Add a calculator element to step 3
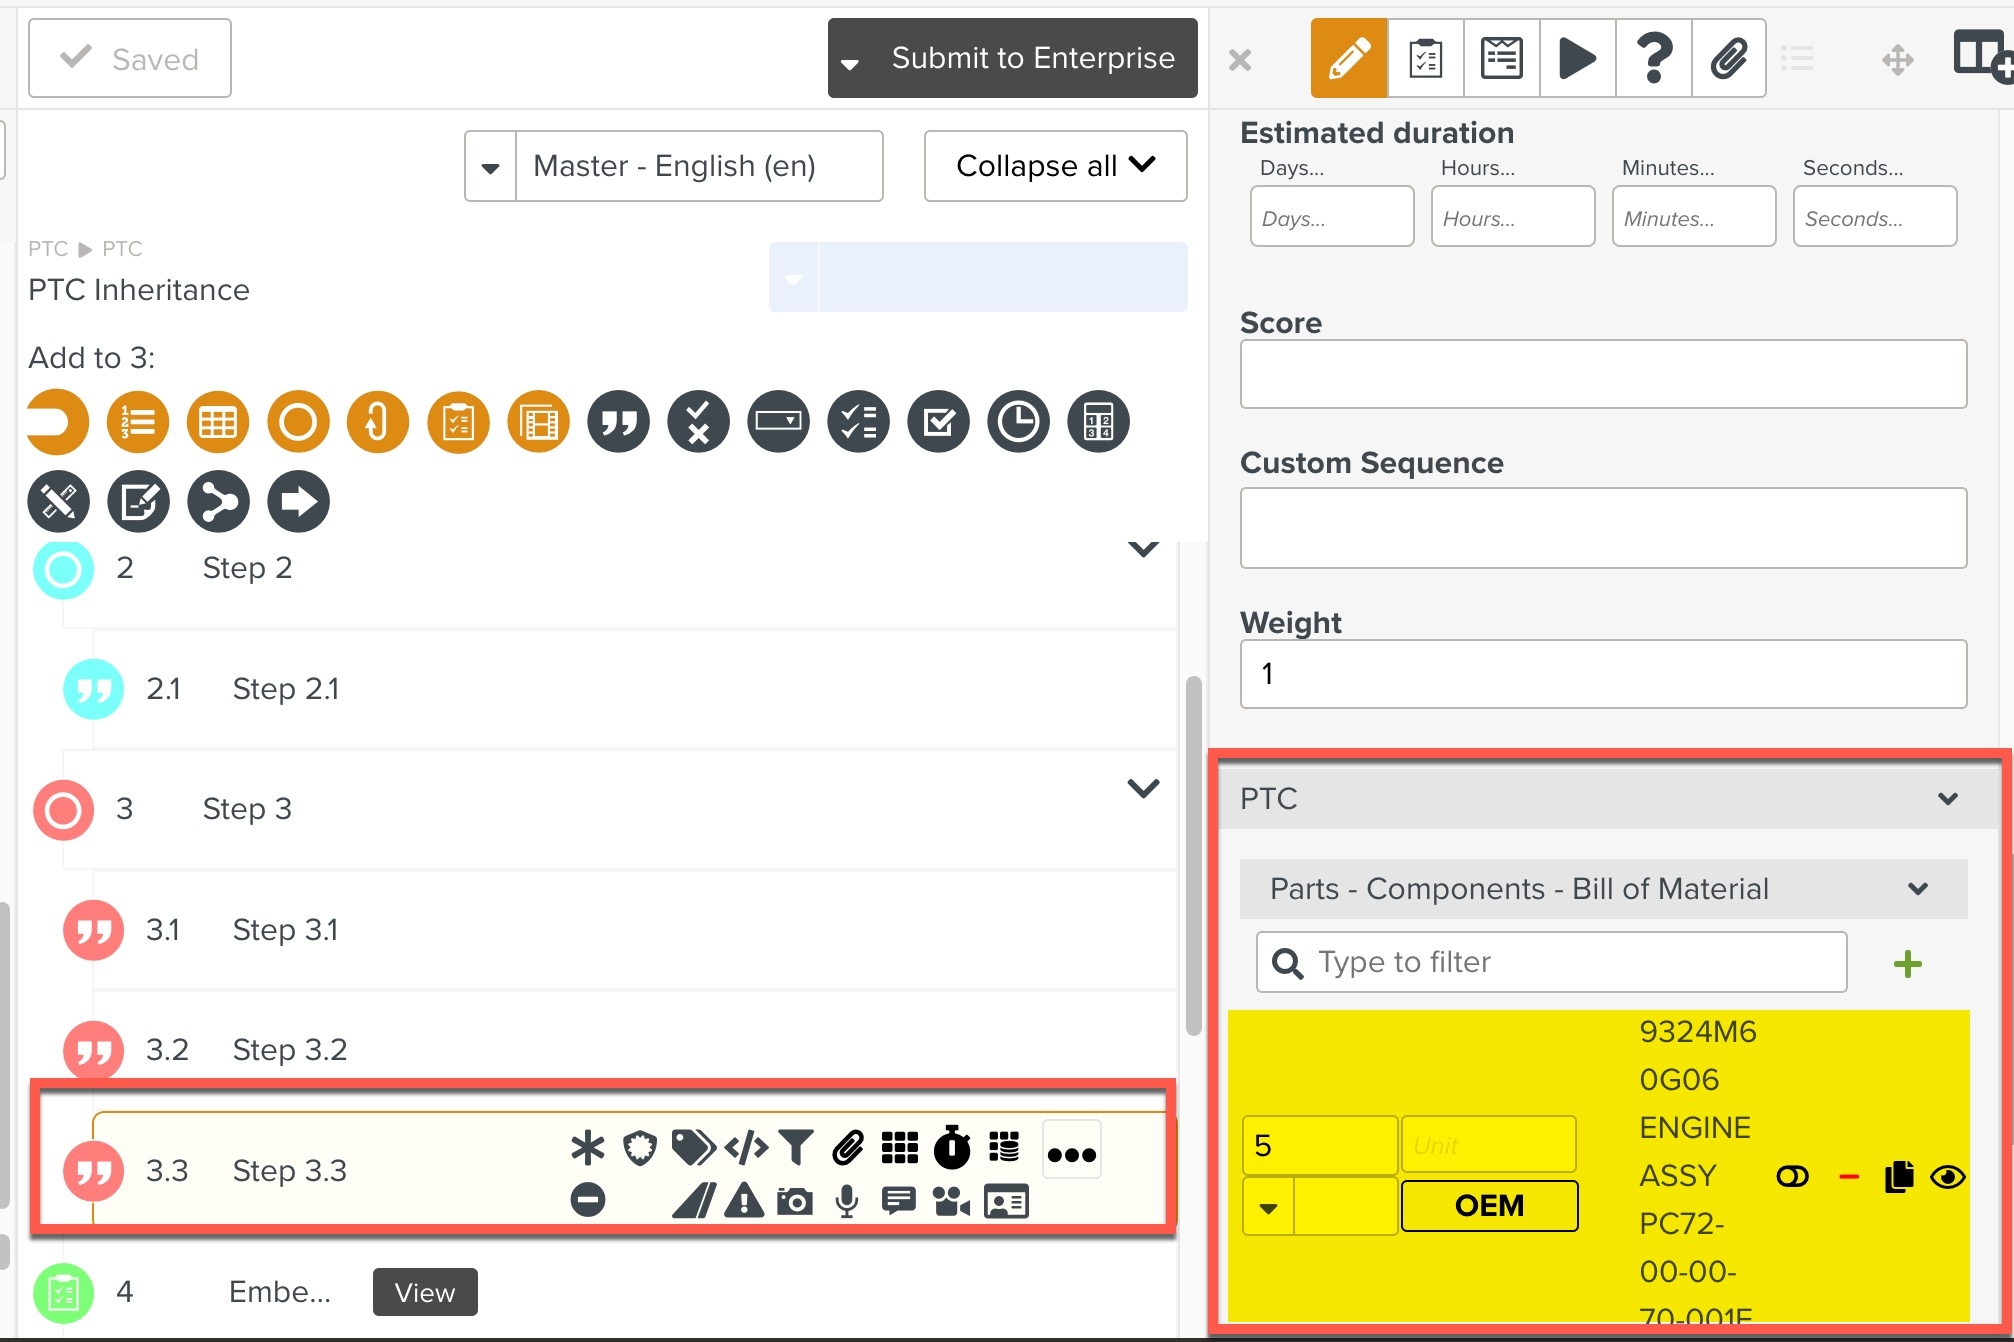This screenshot has height=1342, width=2014. pyautogui.click(x=1098, y=422)
